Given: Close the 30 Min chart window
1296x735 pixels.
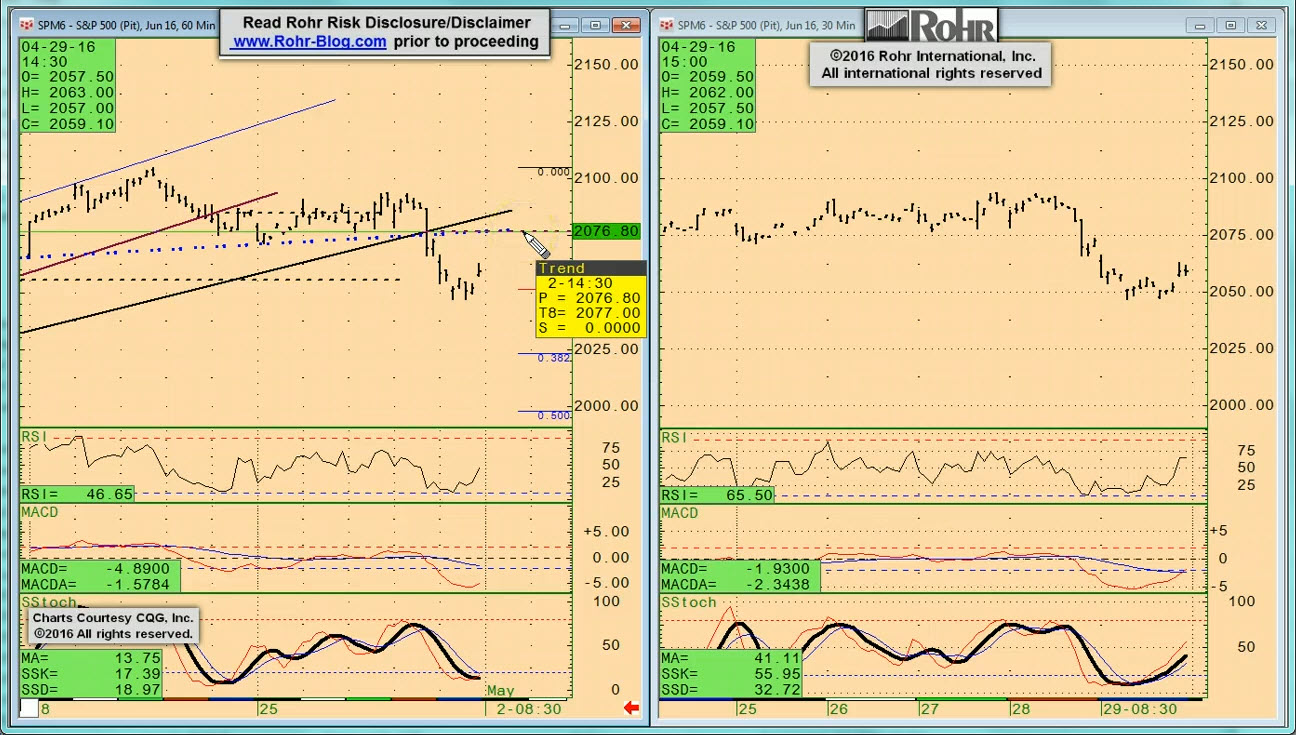Looking at the screenshot, I should point(1264,25).
